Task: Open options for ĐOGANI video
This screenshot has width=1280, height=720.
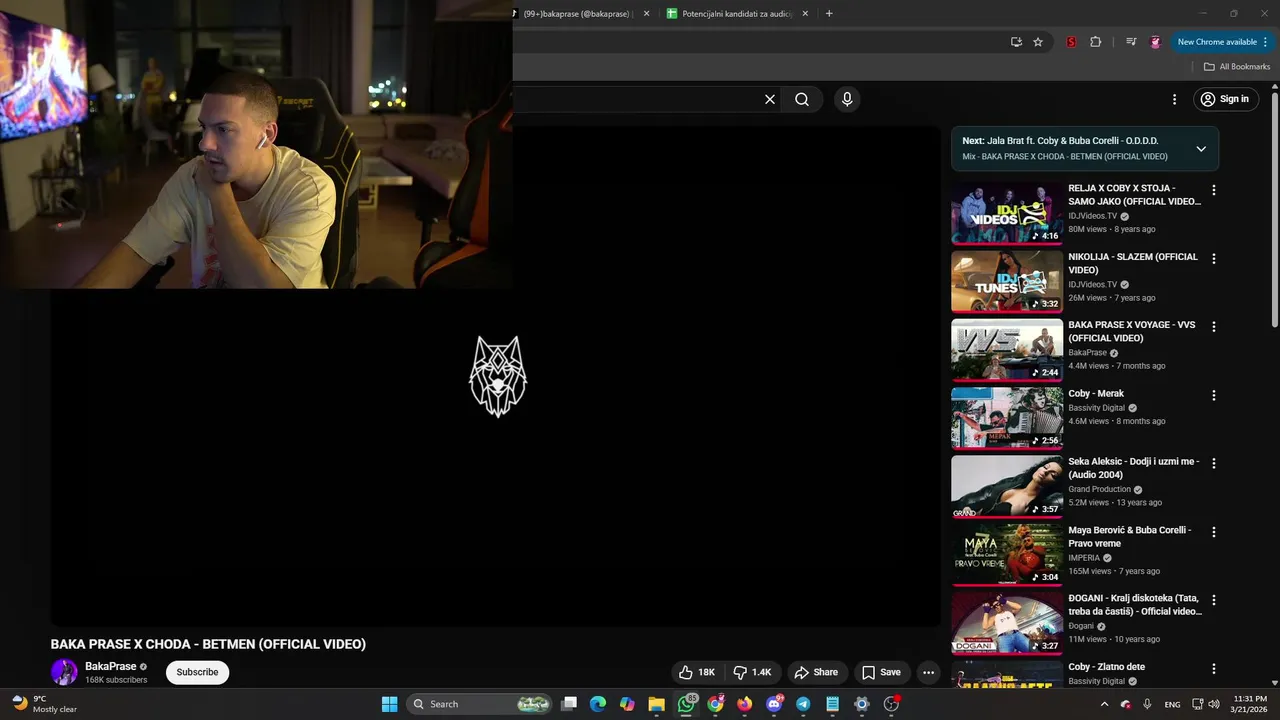Action: coord(1214,600)
